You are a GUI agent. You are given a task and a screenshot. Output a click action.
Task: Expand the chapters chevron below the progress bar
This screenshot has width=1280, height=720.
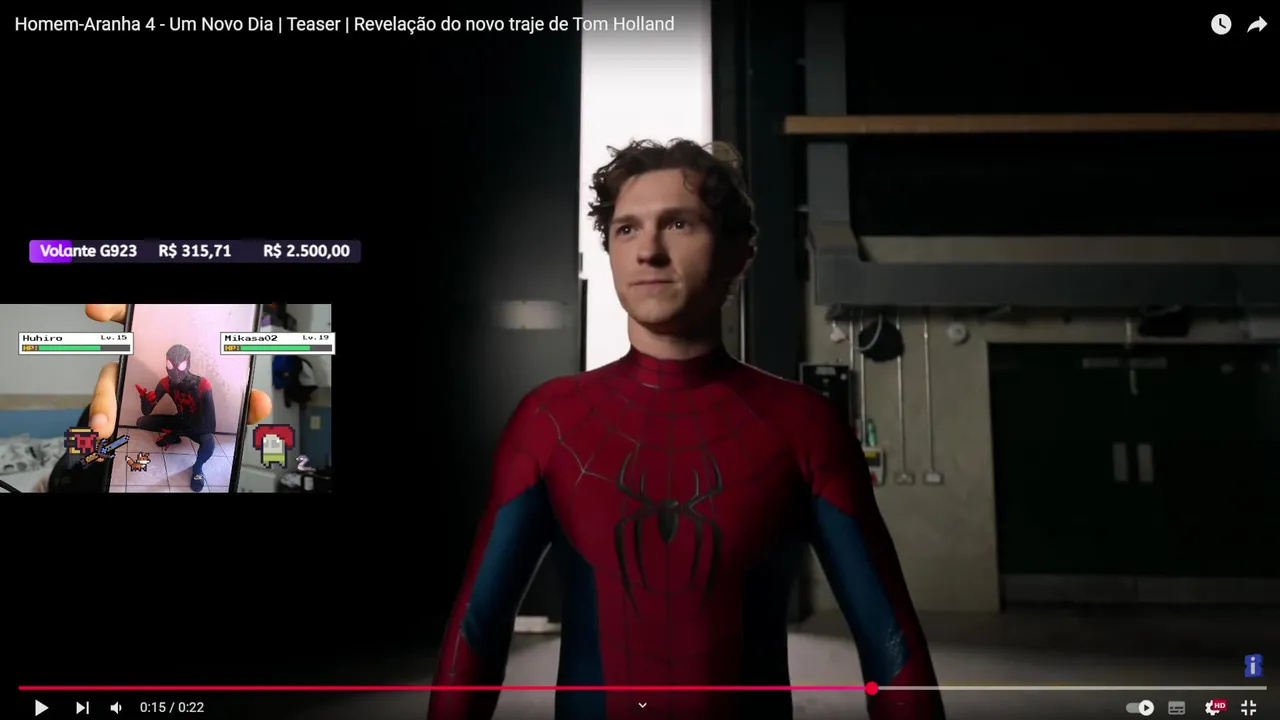(x=642, y=705)
